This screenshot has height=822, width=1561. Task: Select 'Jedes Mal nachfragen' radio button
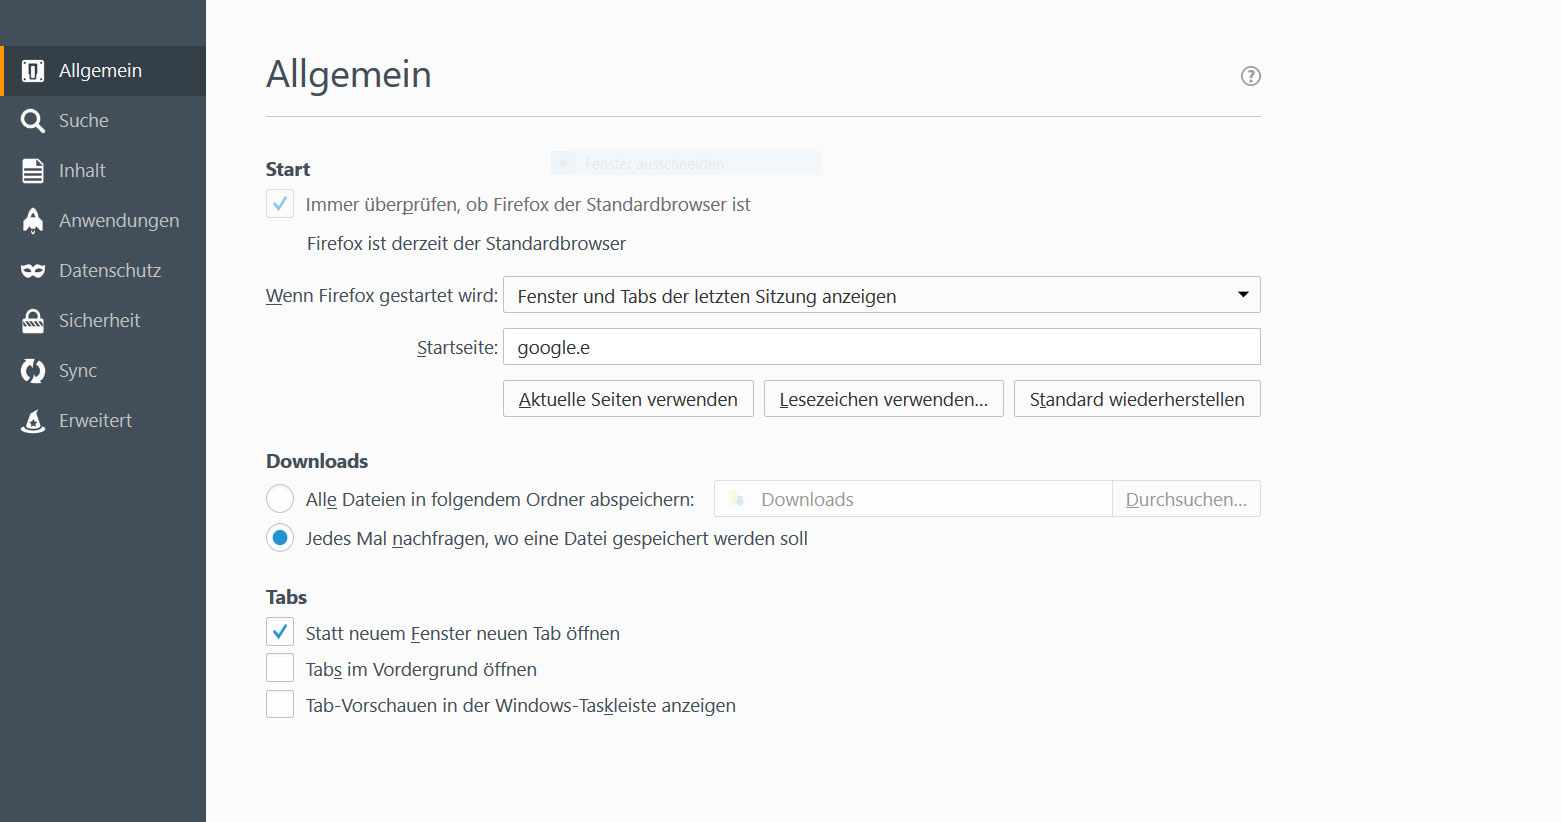coord(280,538)
